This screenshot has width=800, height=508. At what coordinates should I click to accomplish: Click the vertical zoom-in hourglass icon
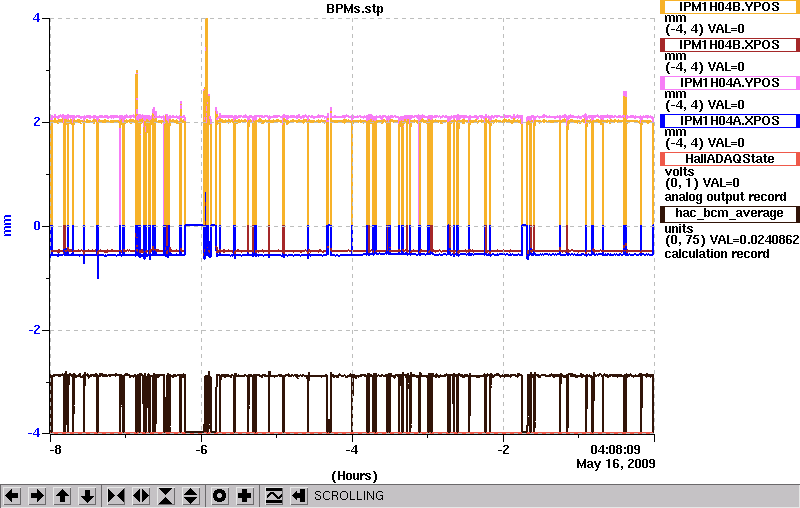(166, 496)
